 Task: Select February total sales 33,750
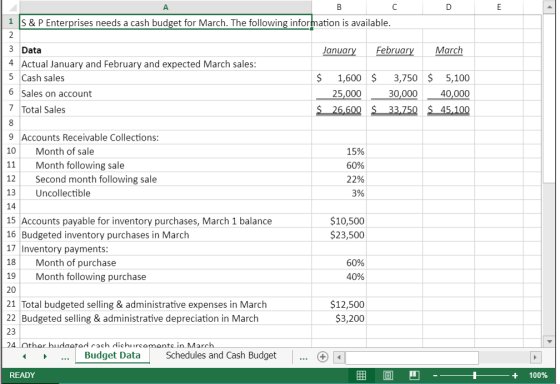point(394,109)
